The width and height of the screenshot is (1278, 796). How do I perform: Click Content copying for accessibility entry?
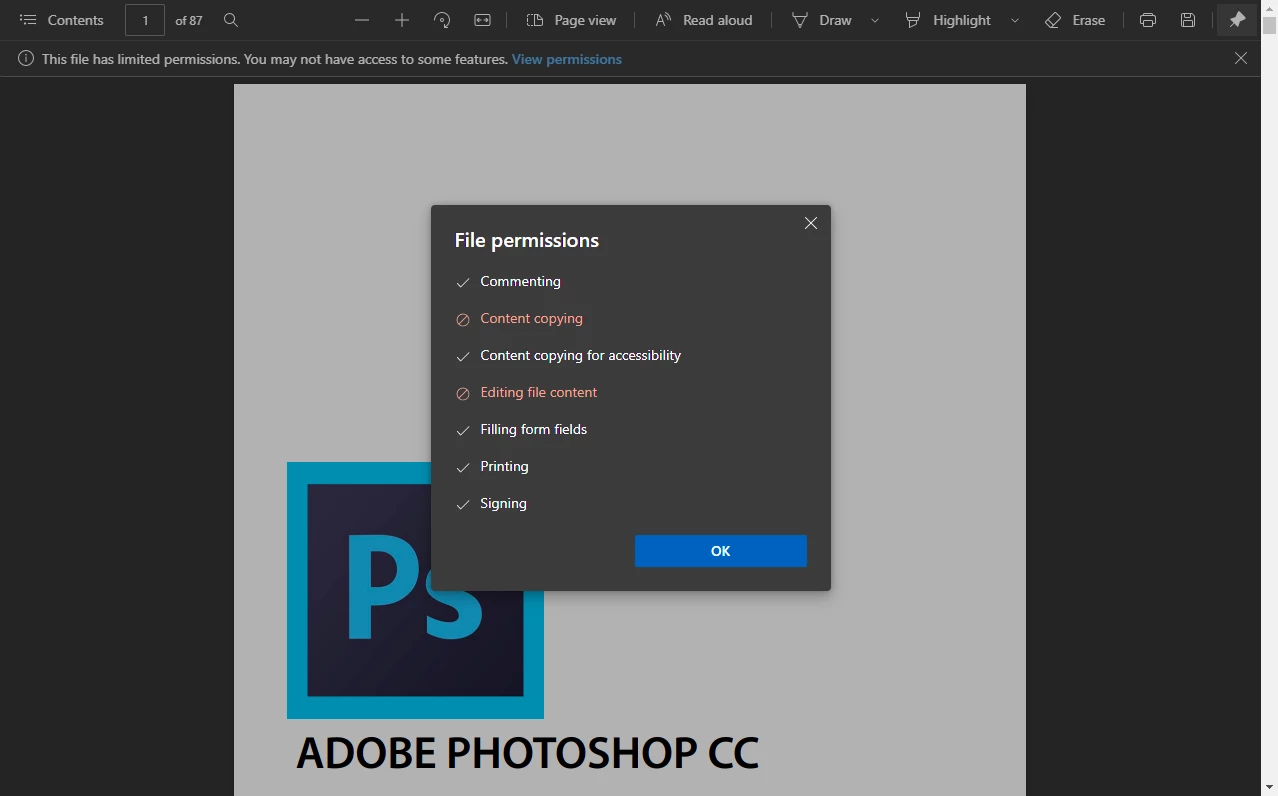click(568, 356)
